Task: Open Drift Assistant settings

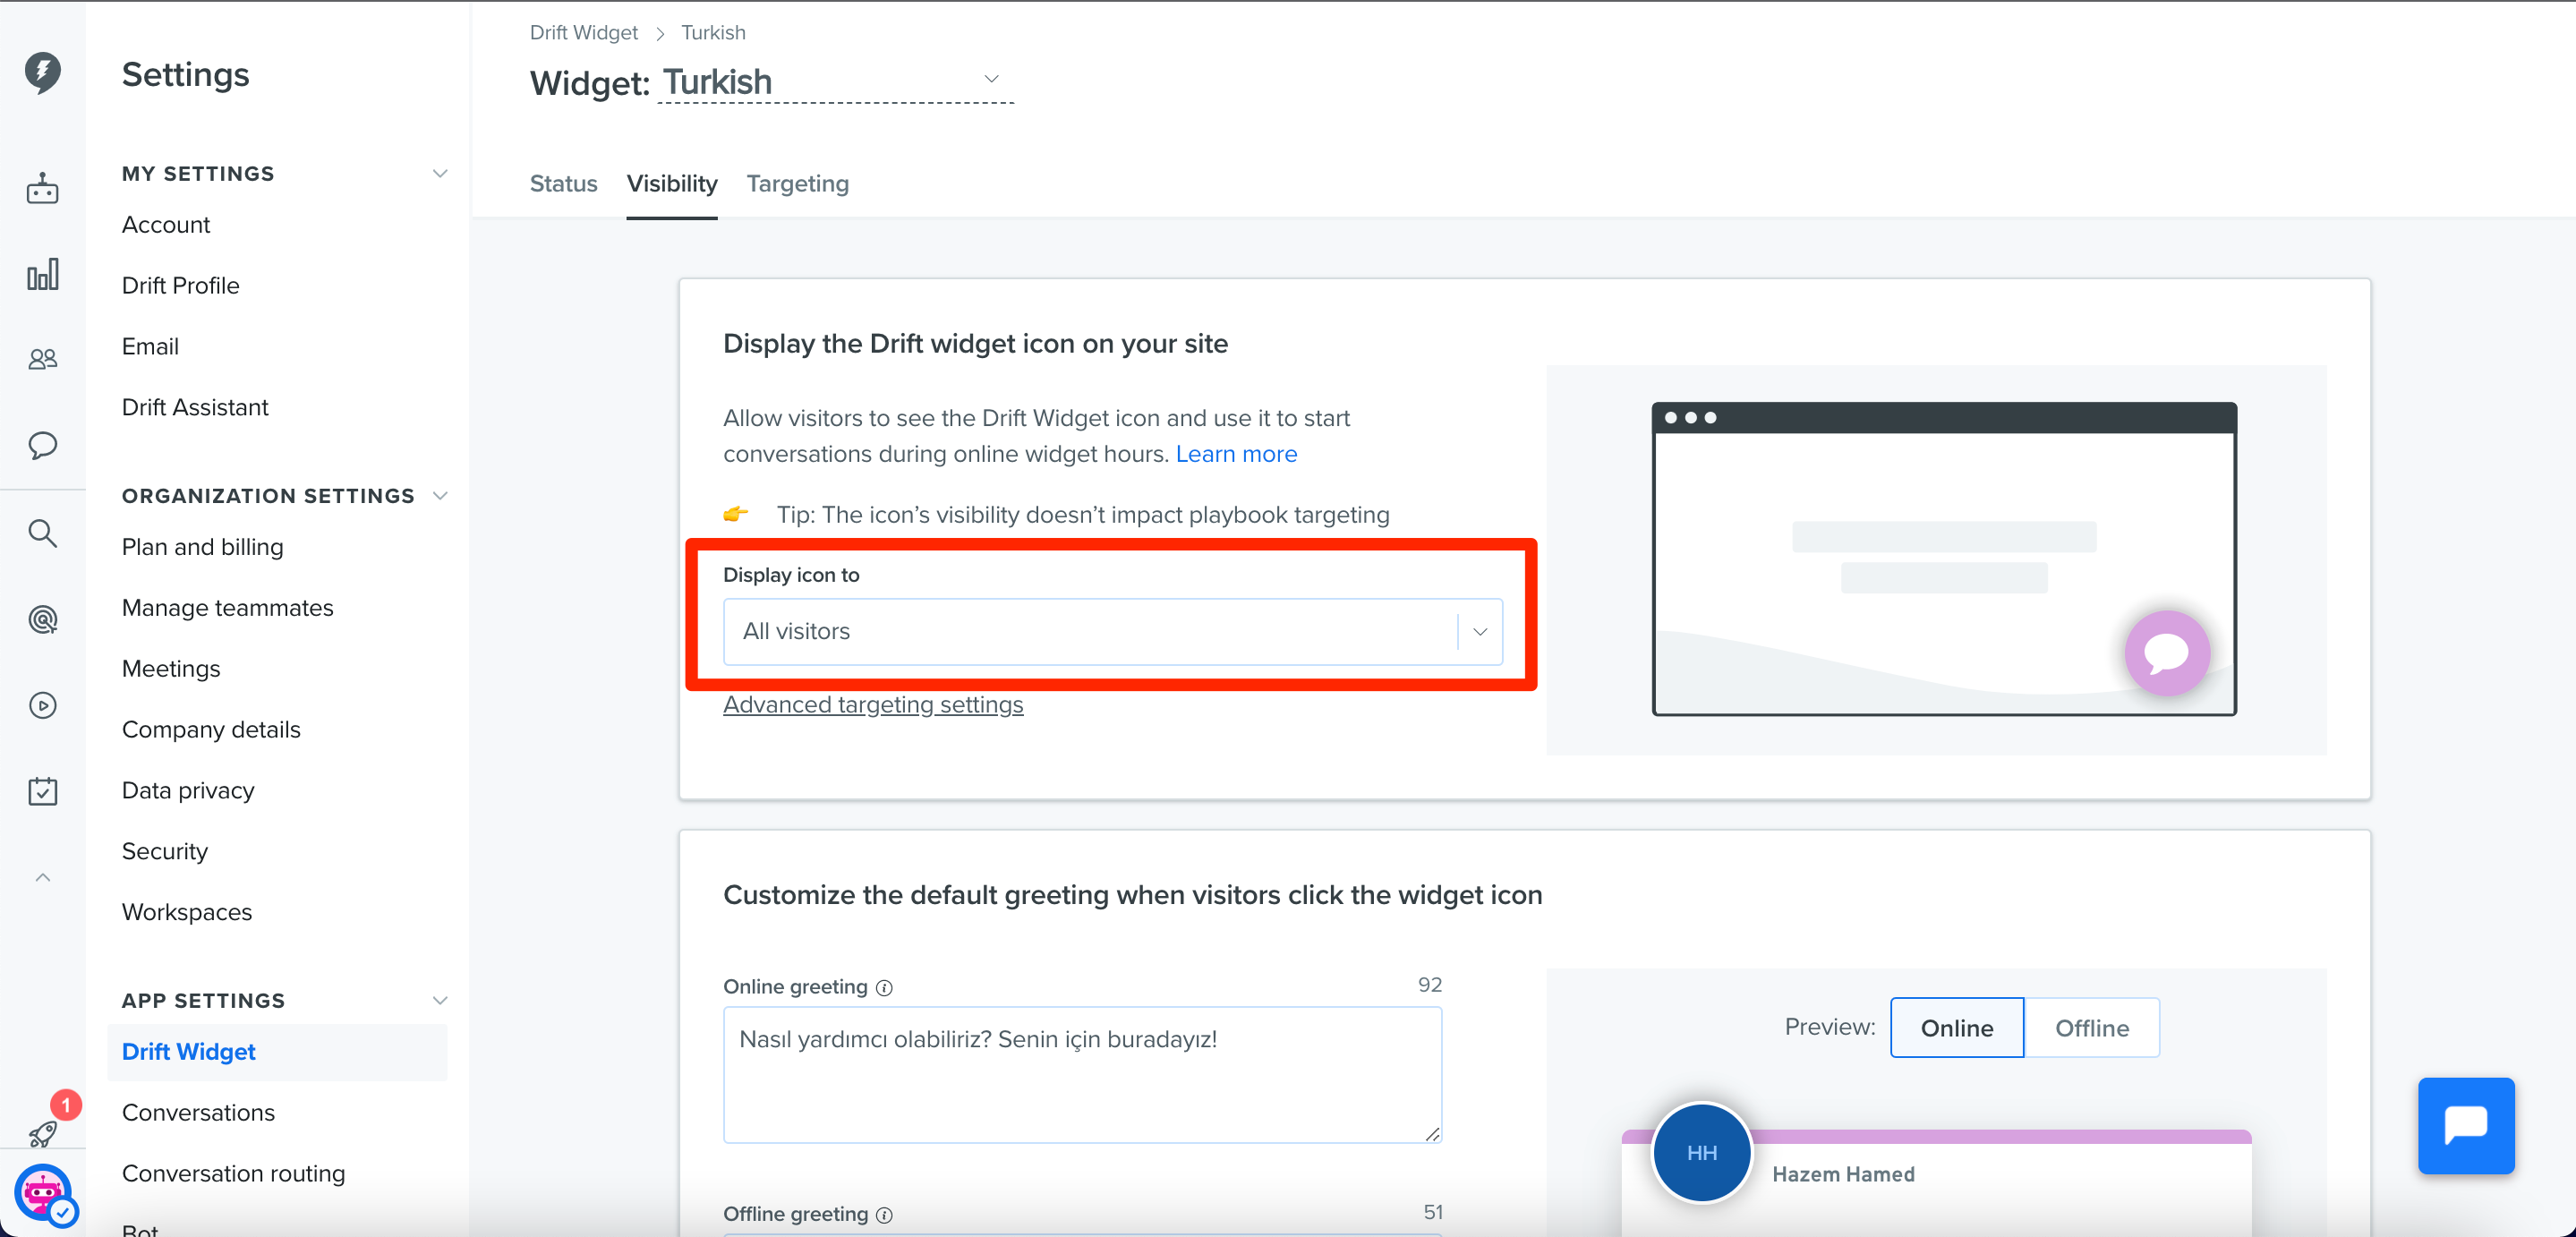Action: click(195, 408)
